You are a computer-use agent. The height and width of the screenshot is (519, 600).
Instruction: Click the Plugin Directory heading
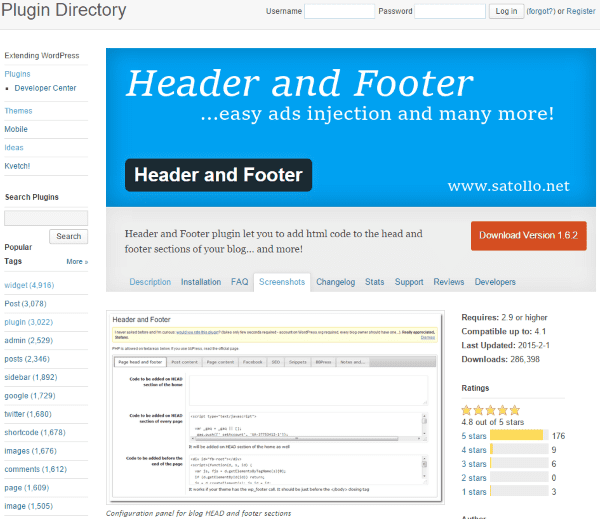click(64, 10)
